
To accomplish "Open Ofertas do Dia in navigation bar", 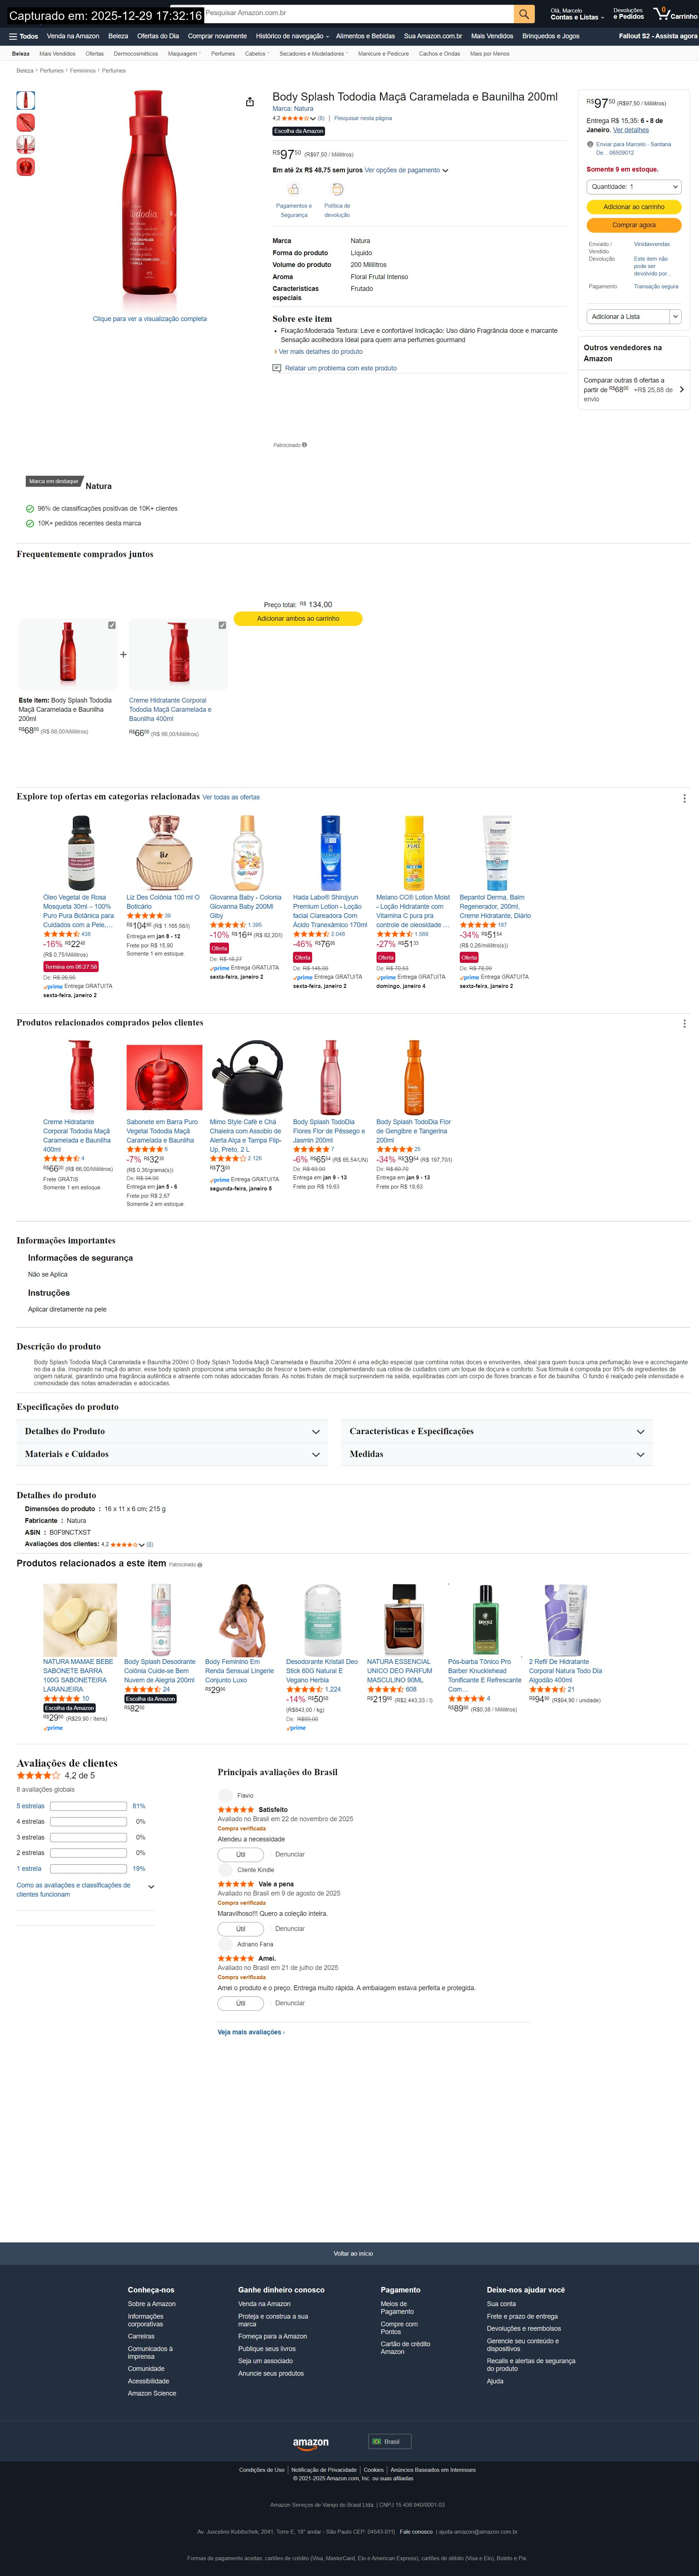I will pyautogui.click(x=158, y=36).
